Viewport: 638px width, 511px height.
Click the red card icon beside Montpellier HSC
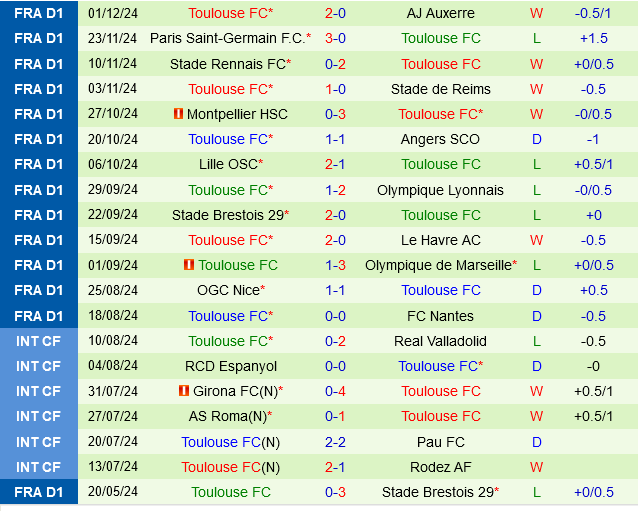click(x=179, y=114)
